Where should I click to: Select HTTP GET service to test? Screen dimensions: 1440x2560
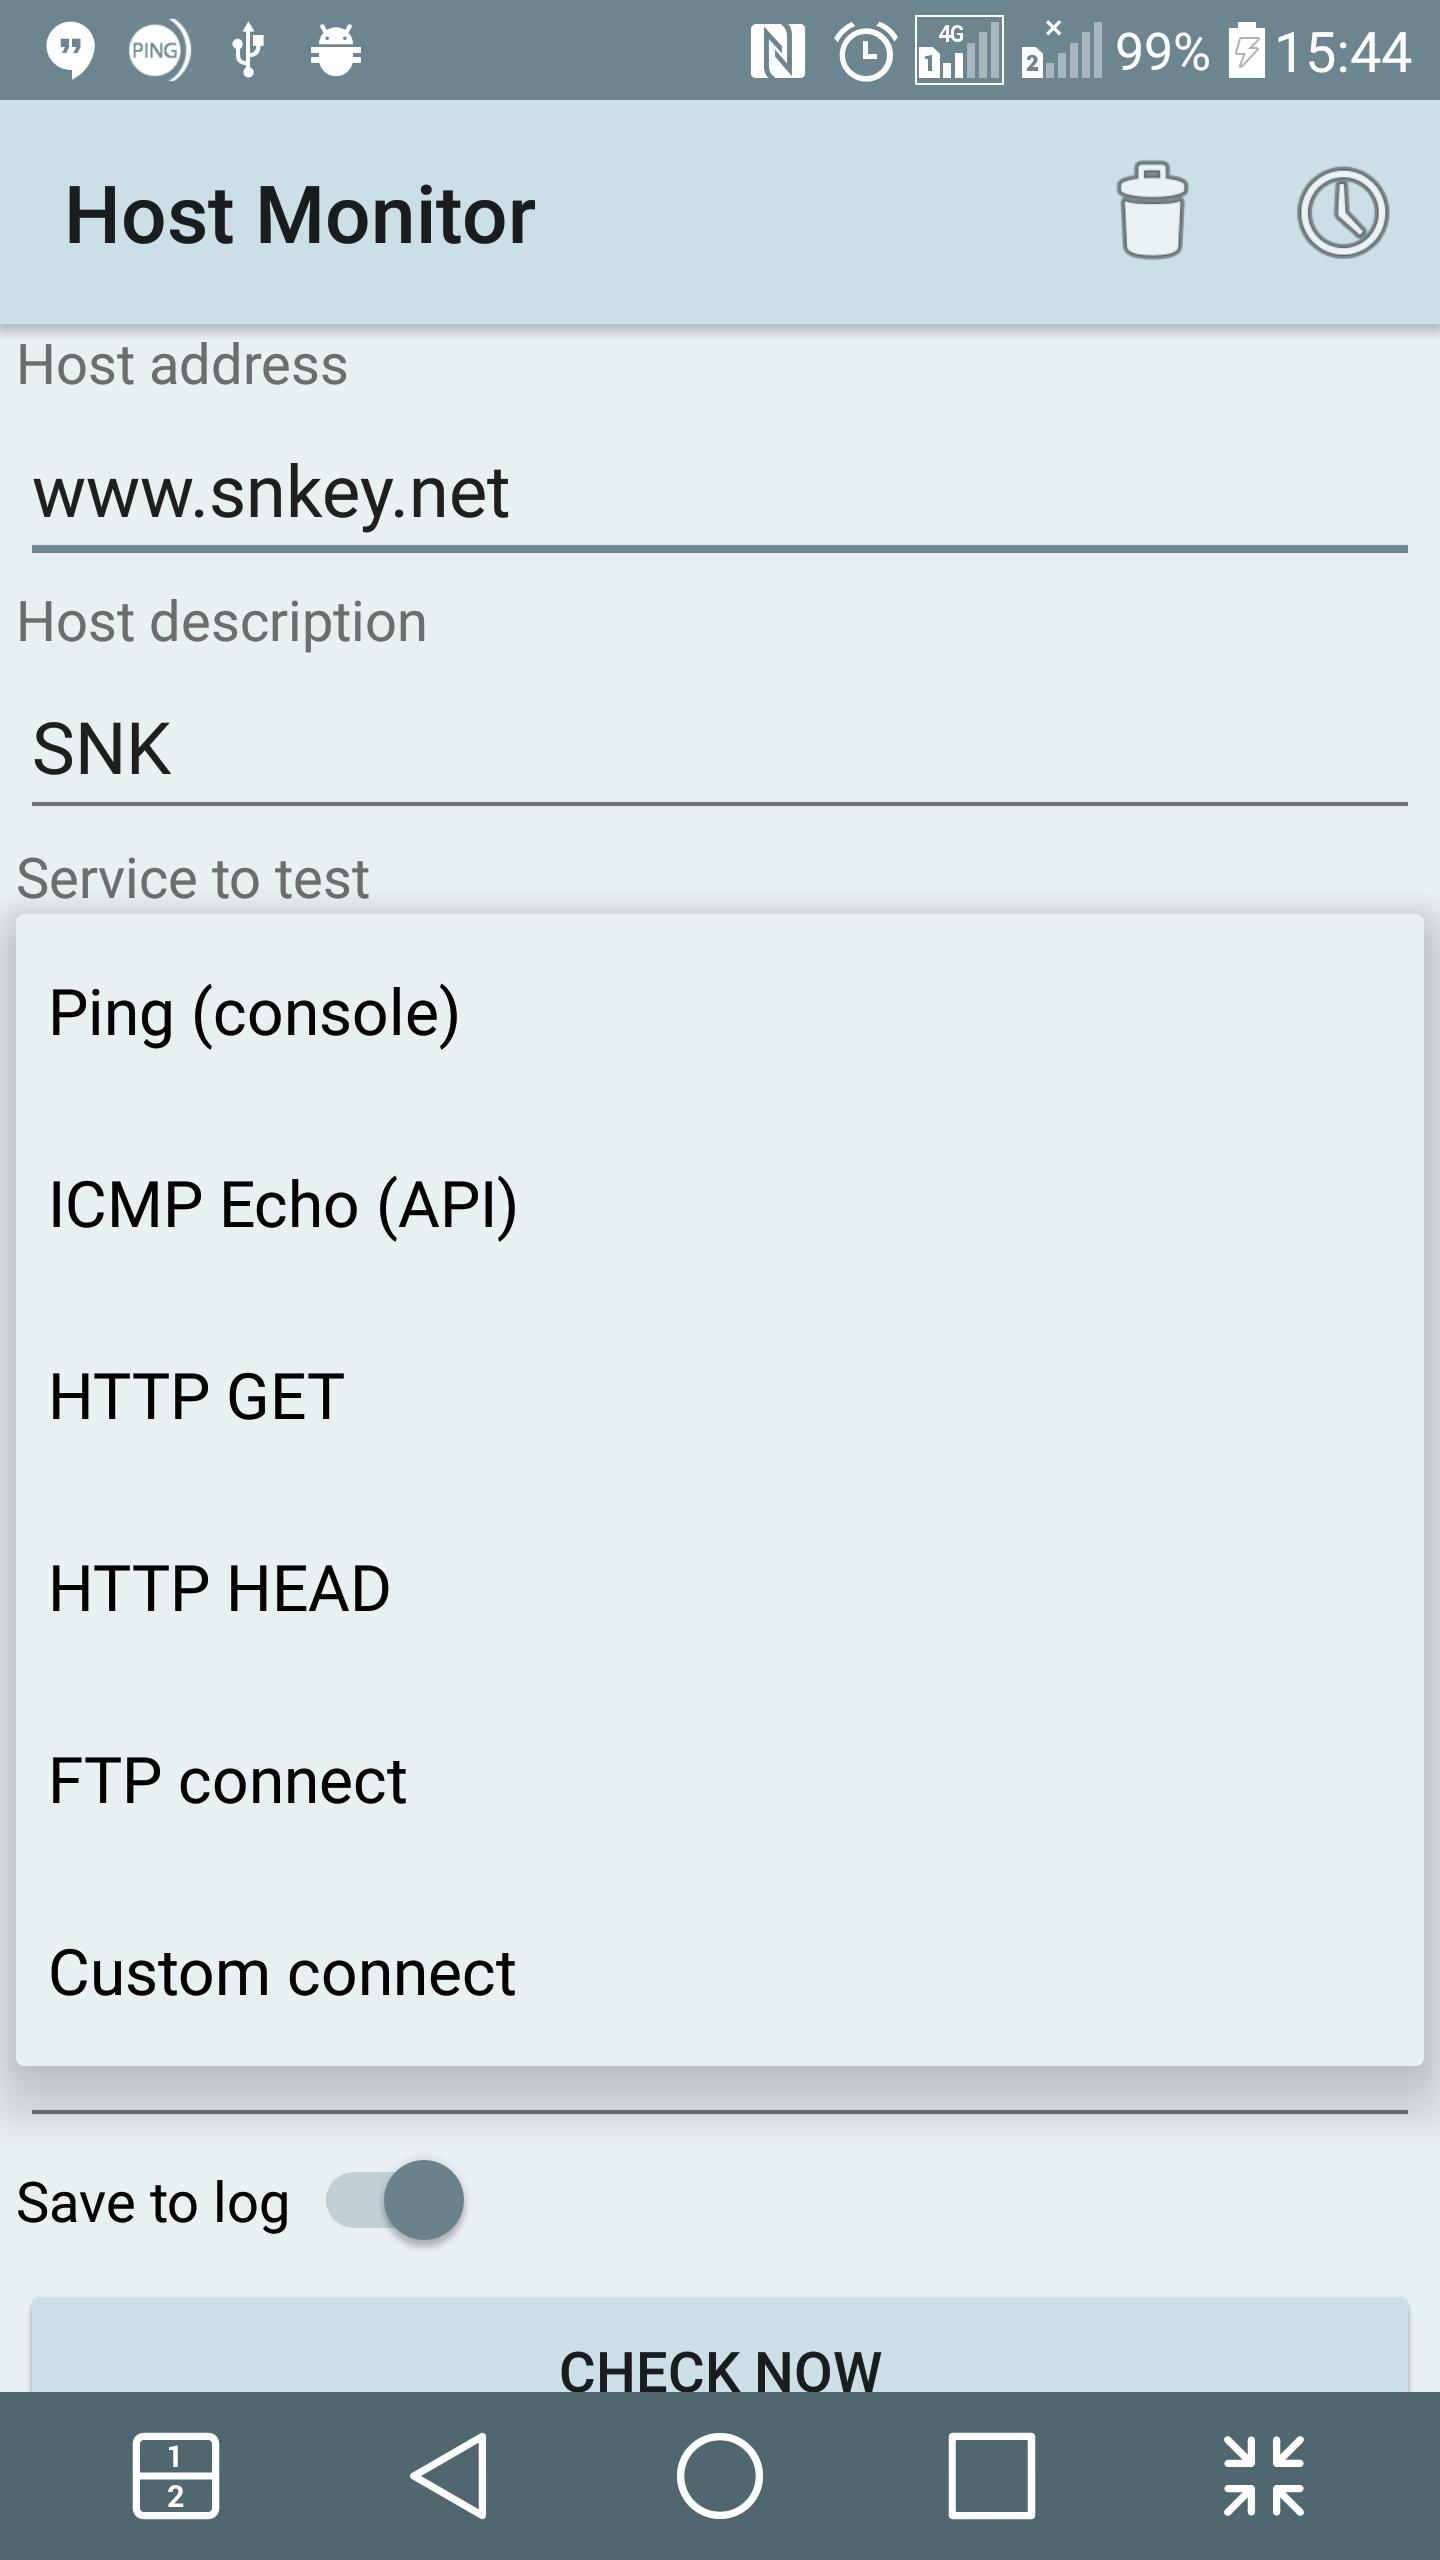[196, 1397]
